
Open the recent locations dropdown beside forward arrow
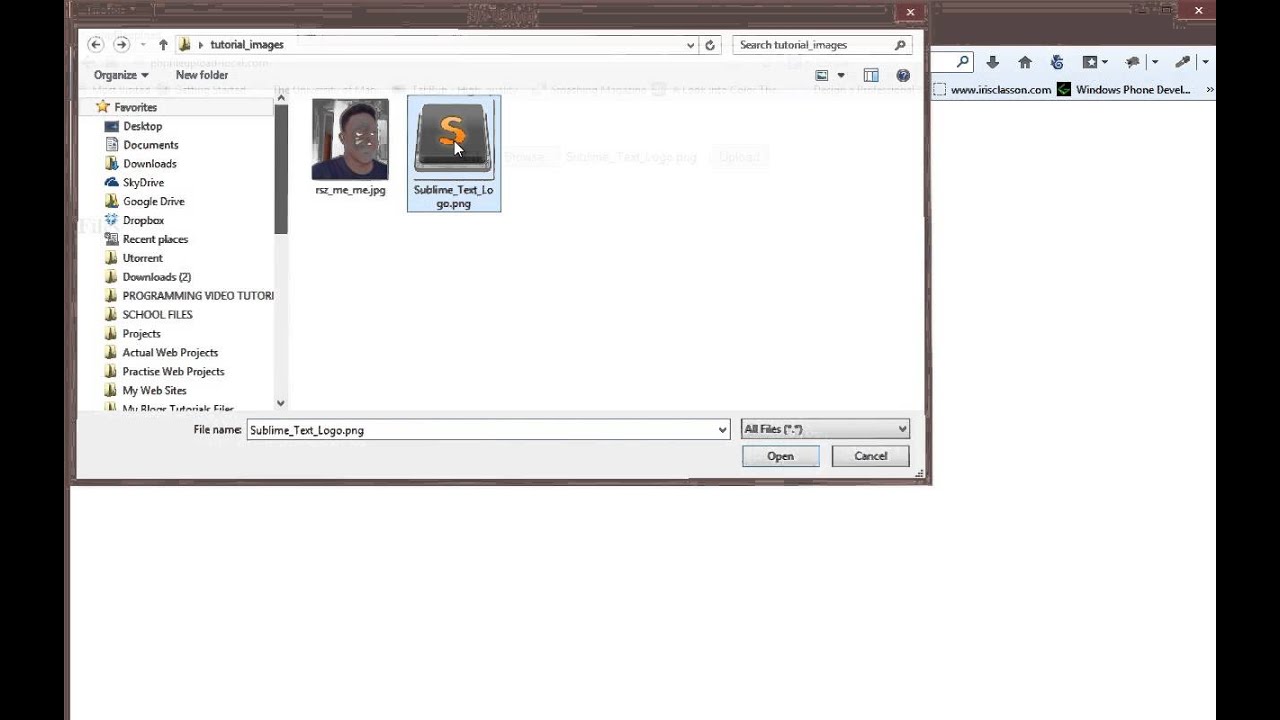pos(143,45)
